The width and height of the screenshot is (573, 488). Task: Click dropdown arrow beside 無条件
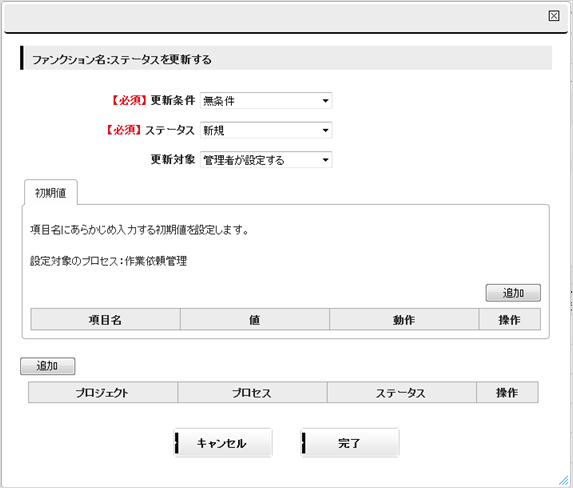[x=325, y=101]
